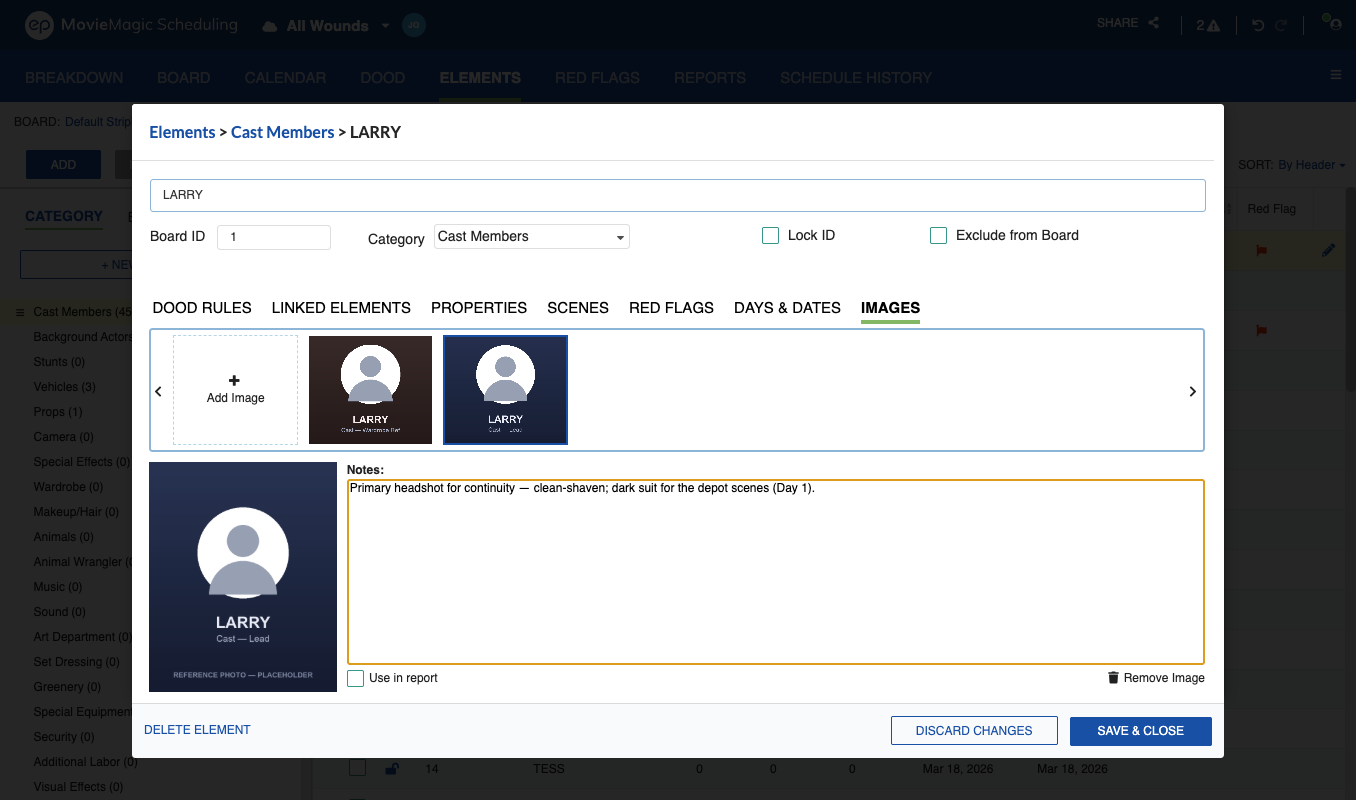Image resolution: width=1356 pixels, height=800 pixels.
Task: Click the LARRY element name field
Action: click(678, 195)
